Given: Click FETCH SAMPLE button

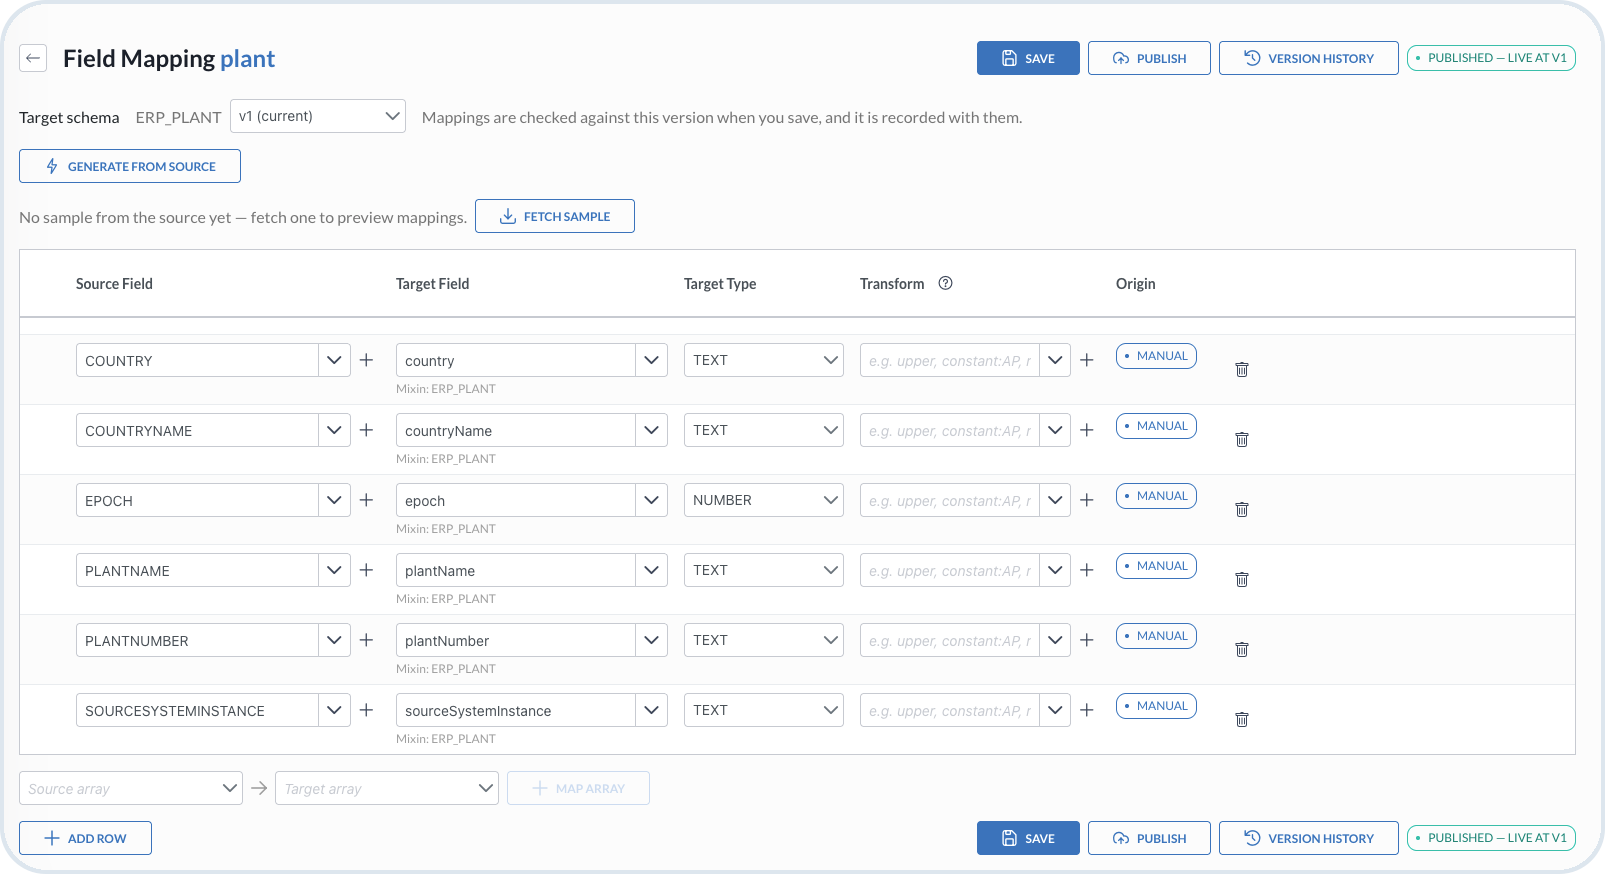Looking at the screenshot, I should (x=555, y=216).
